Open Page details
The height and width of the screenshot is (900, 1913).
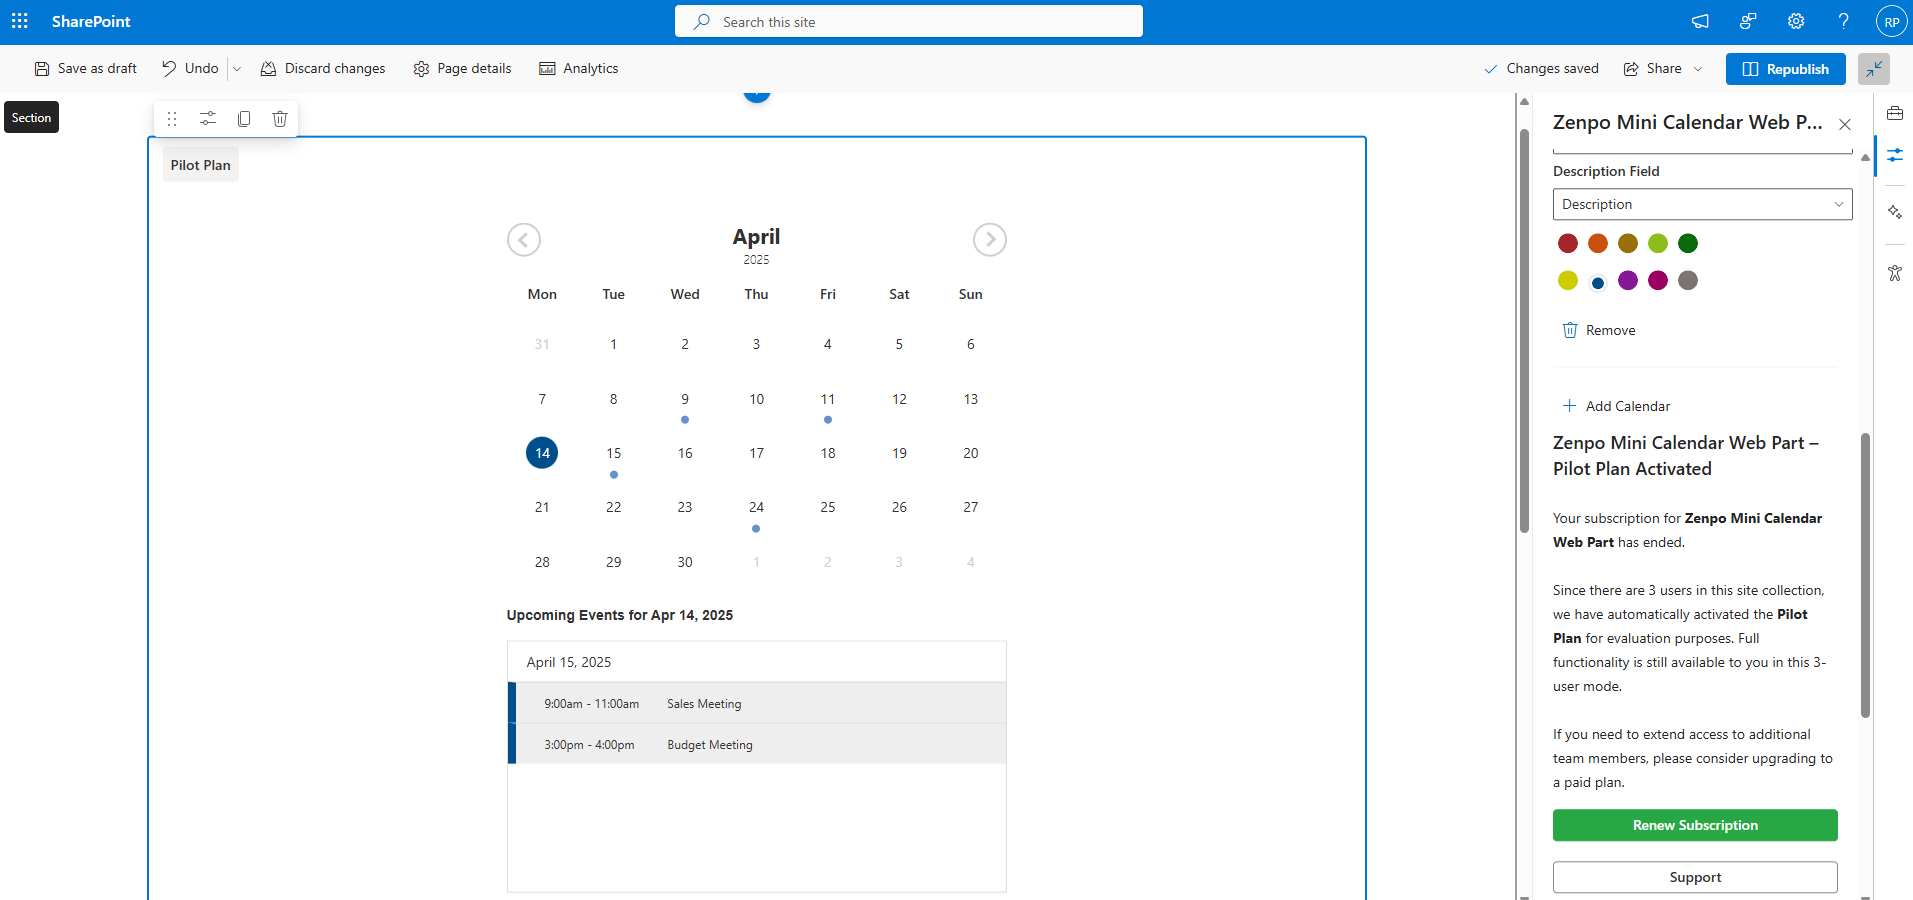coord(462,69)
